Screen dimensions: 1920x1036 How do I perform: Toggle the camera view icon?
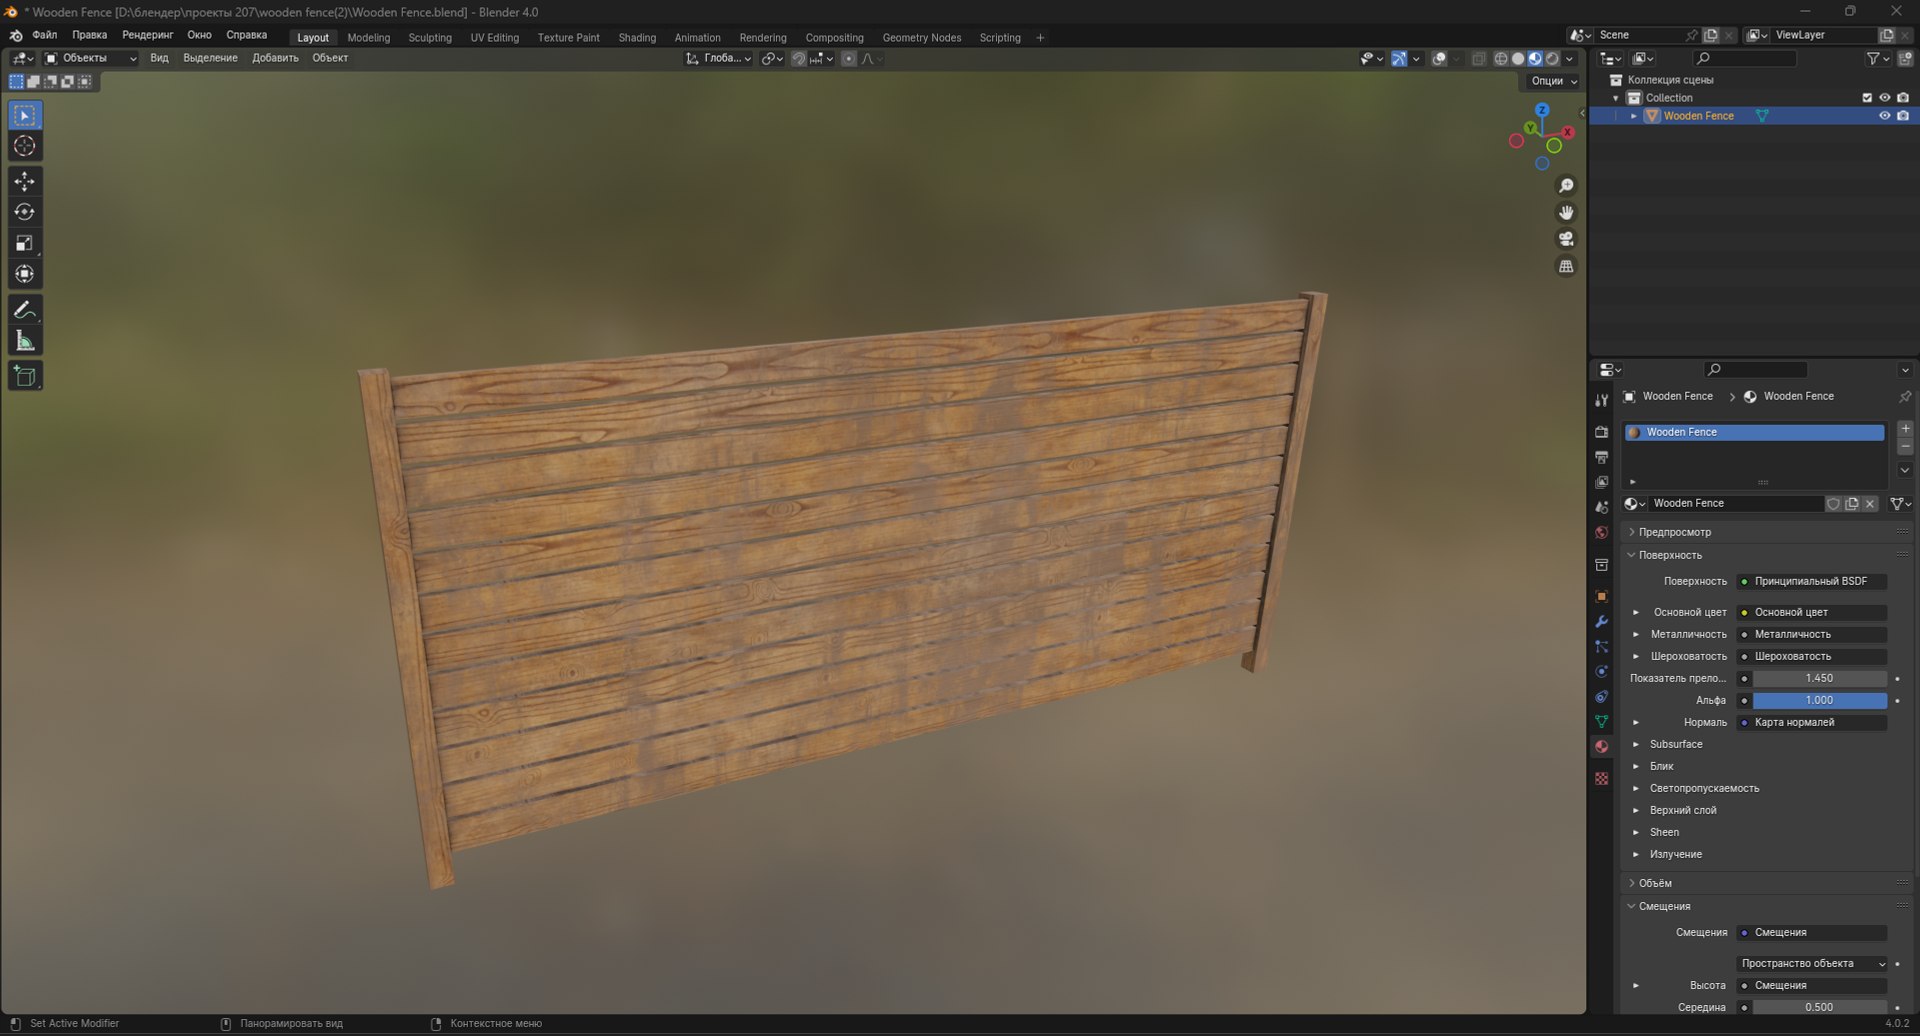(x=1566, y=239)
